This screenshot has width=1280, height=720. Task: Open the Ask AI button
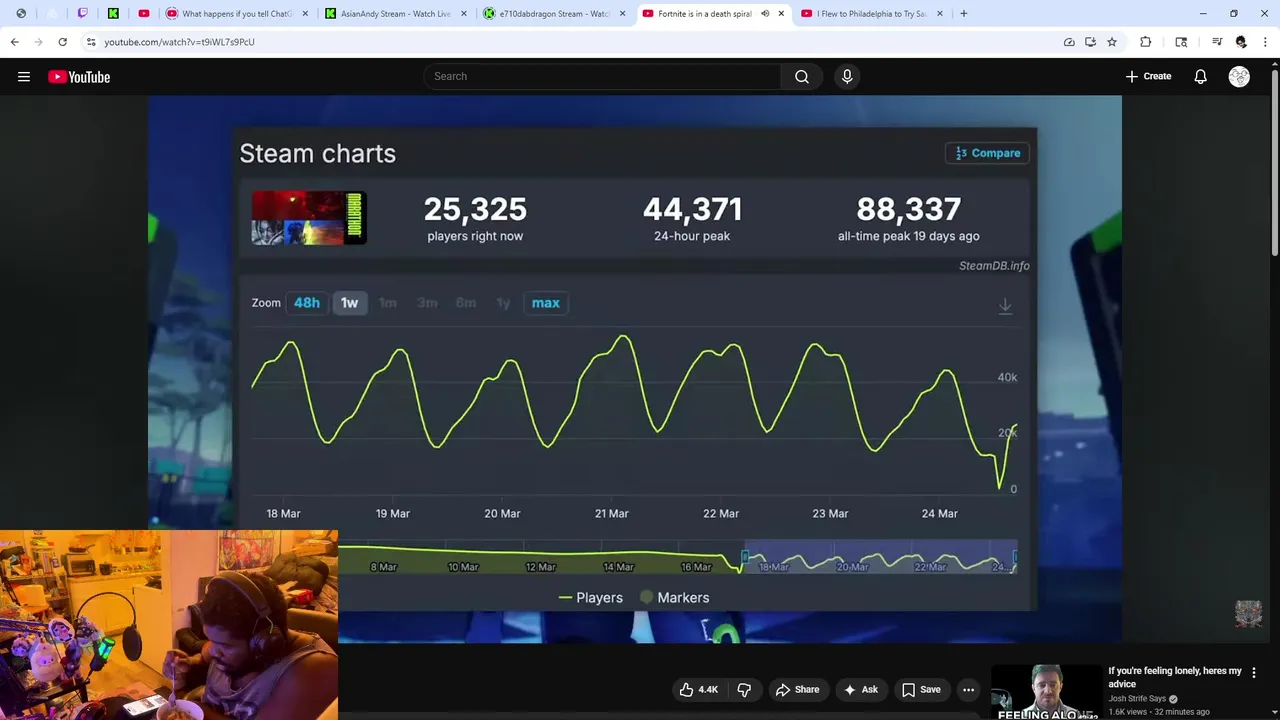(860, 689)
